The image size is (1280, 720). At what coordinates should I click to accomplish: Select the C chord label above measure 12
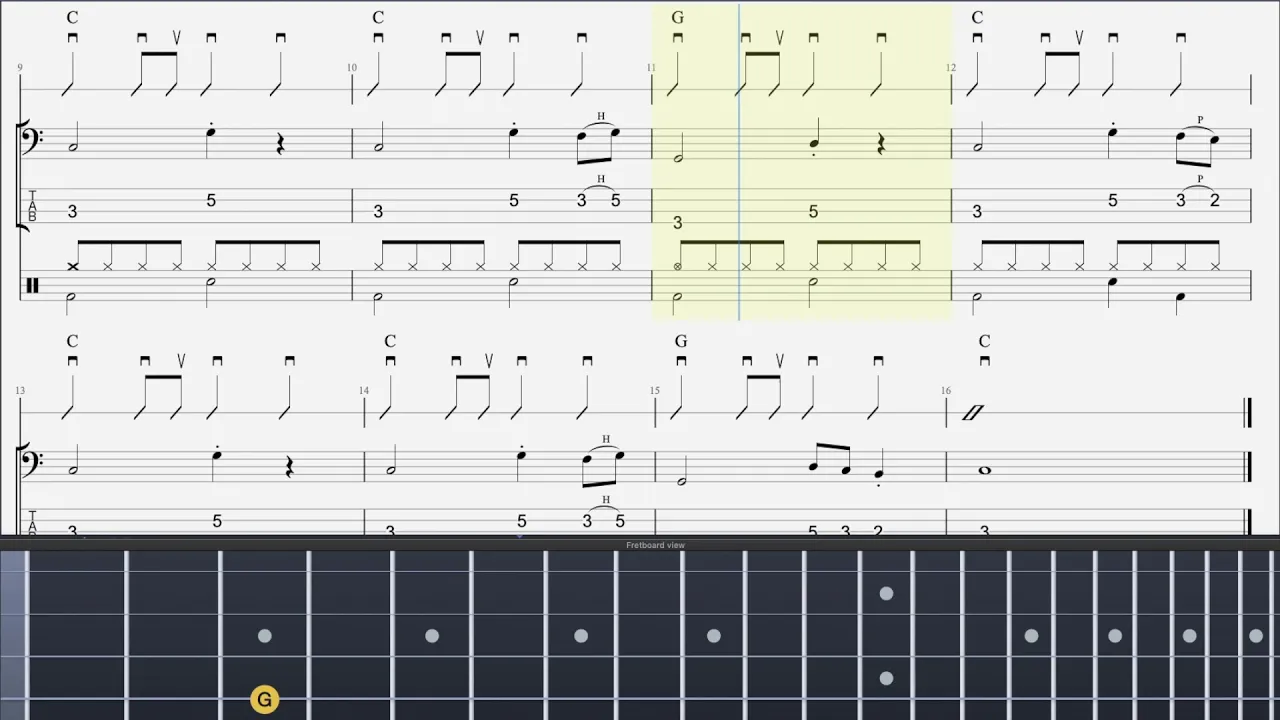(x=977, y=18)
